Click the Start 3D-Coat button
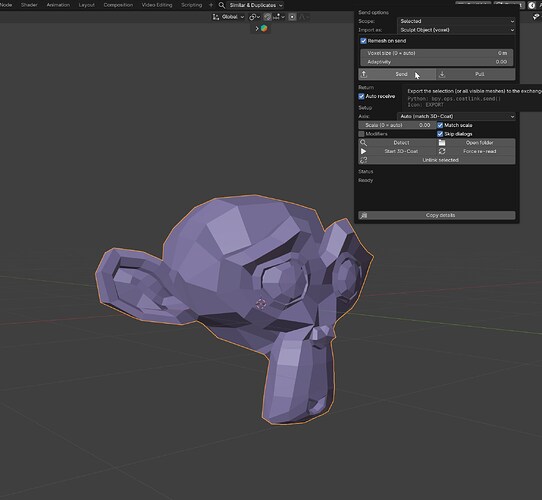 pos(397,151)
